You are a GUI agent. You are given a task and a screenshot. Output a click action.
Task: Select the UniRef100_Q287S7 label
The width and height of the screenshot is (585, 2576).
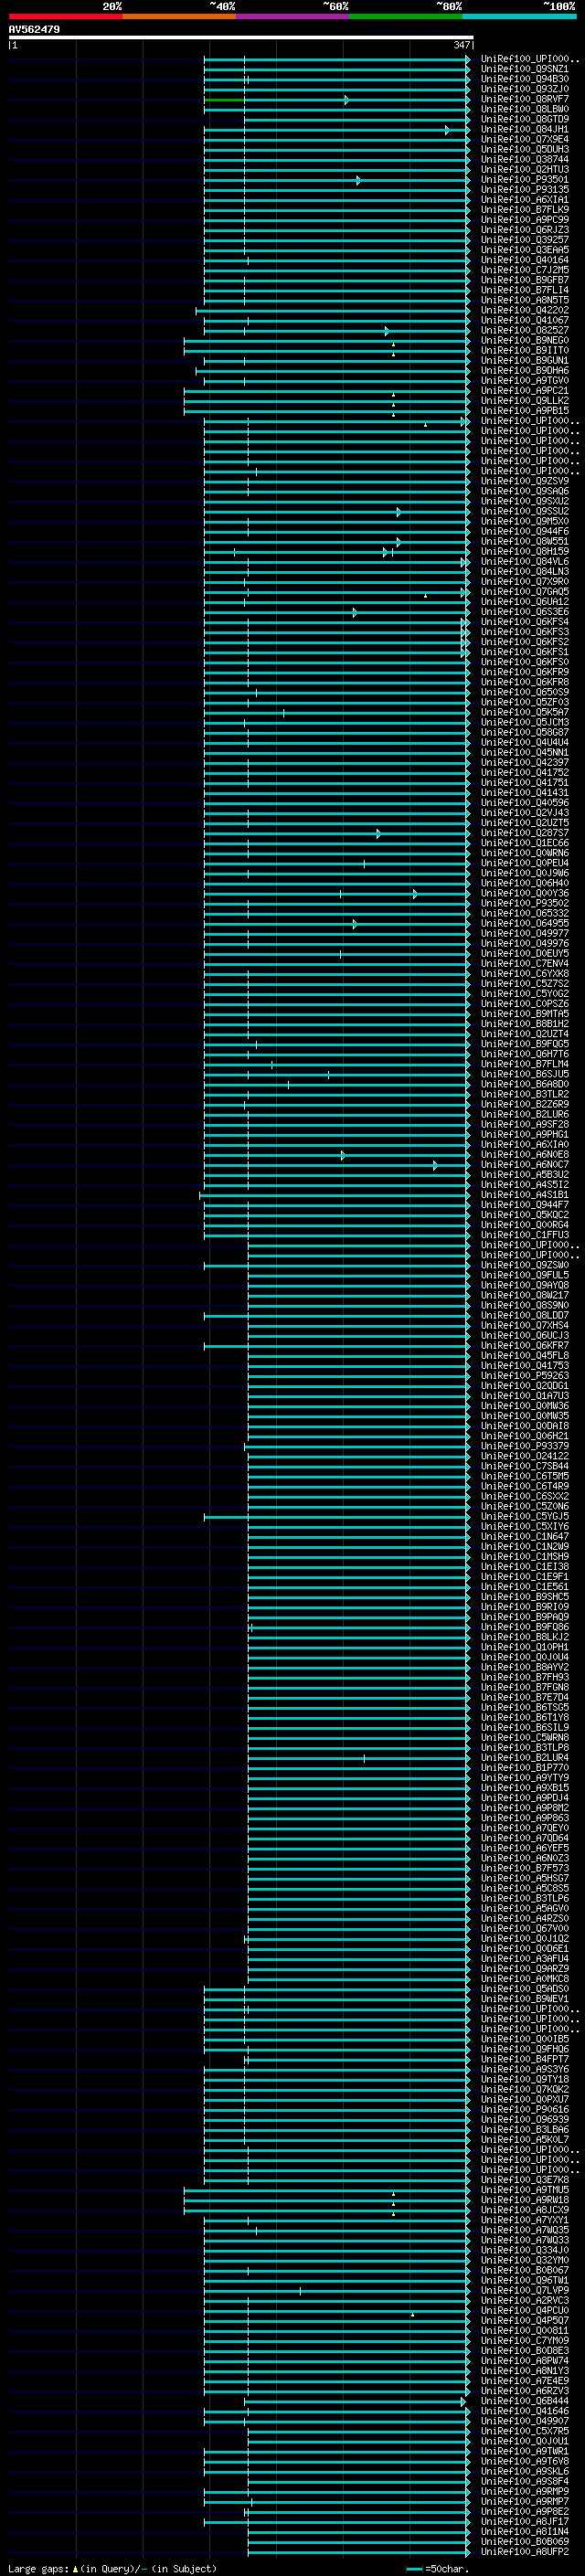[x=525, y=832]
